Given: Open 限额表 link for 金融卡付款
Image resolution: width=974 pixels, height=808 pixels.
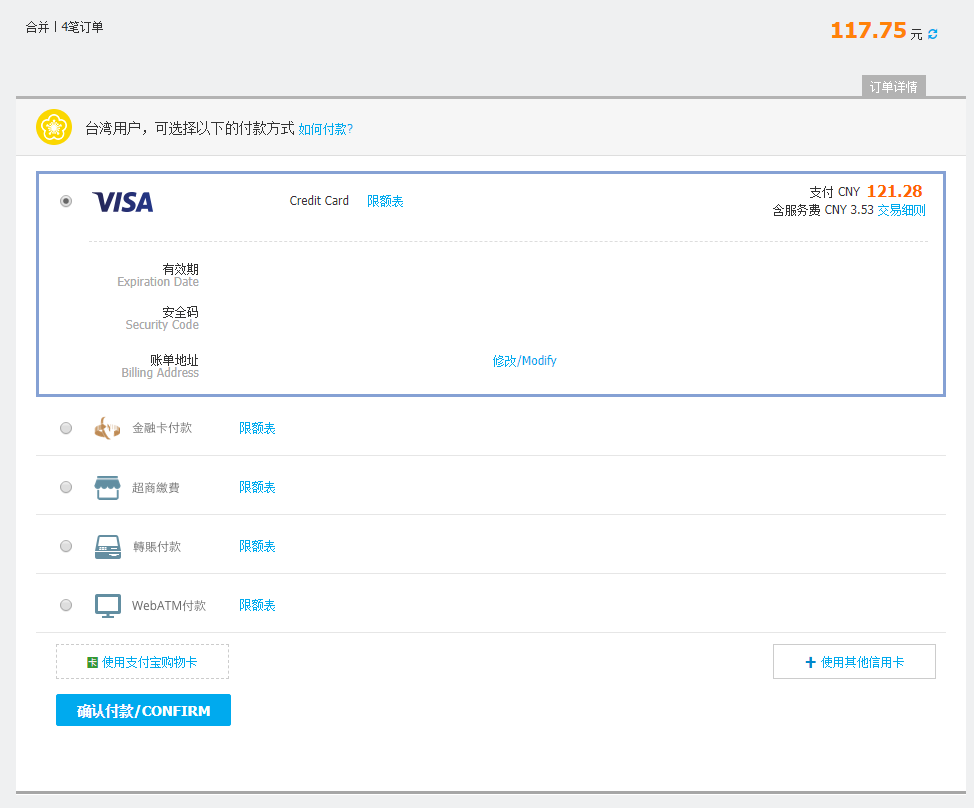Looking at the screenshot, I should click(x=257, y=428).
